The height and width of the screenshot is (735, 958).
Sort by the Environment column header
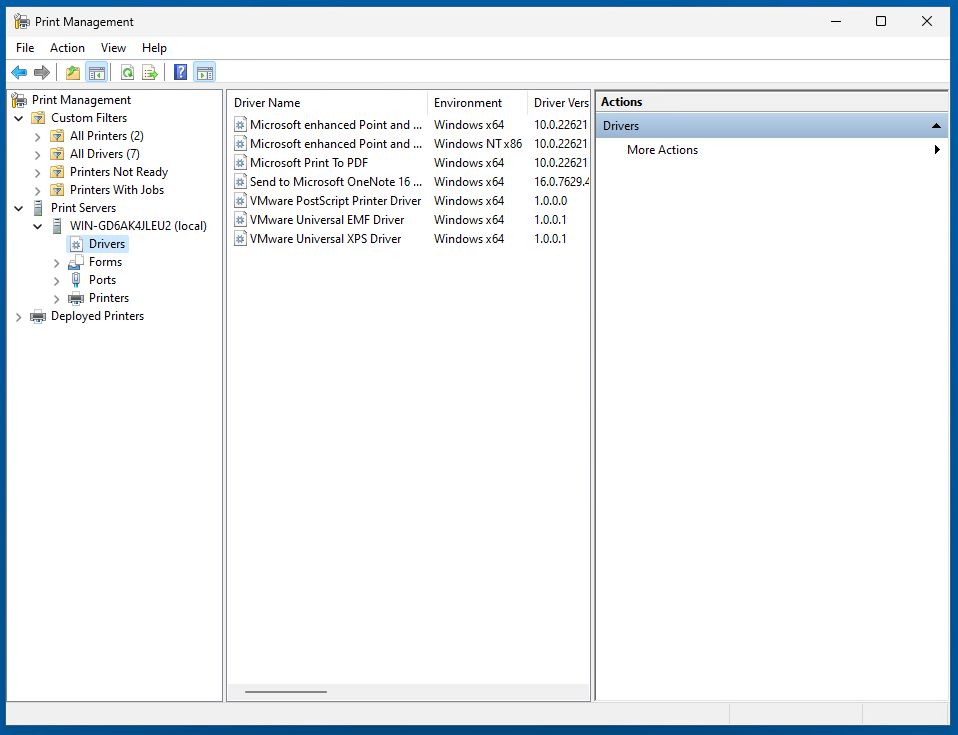(x=477, y=103)
